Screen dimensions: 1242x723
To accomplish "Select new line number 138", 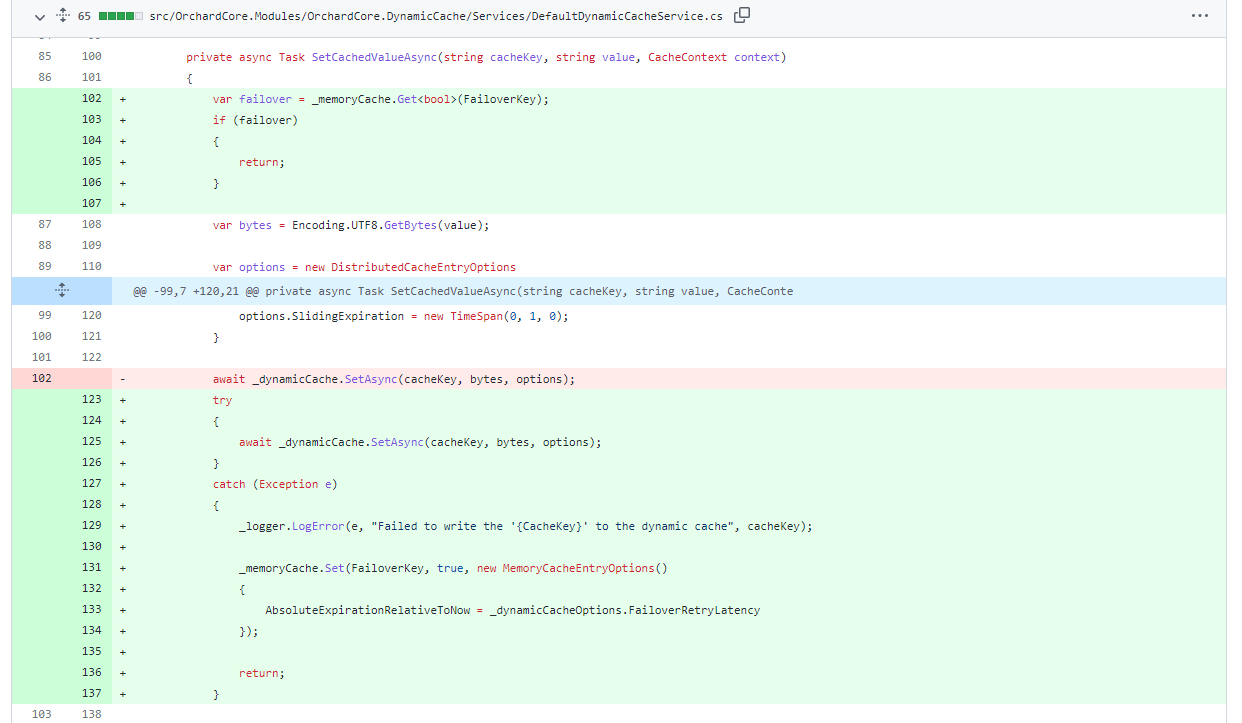I will [x=91, y=715].
